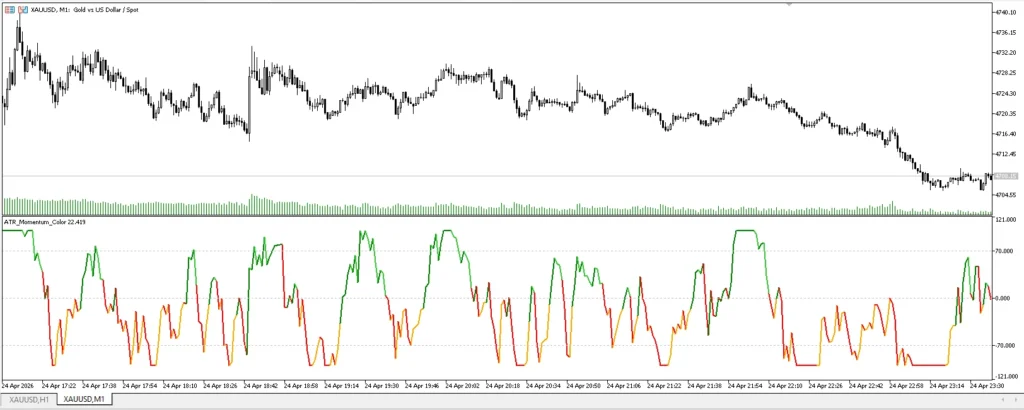Click the 70.000 level on indicator scale

pyautogui.click(x=1004, y=251)
